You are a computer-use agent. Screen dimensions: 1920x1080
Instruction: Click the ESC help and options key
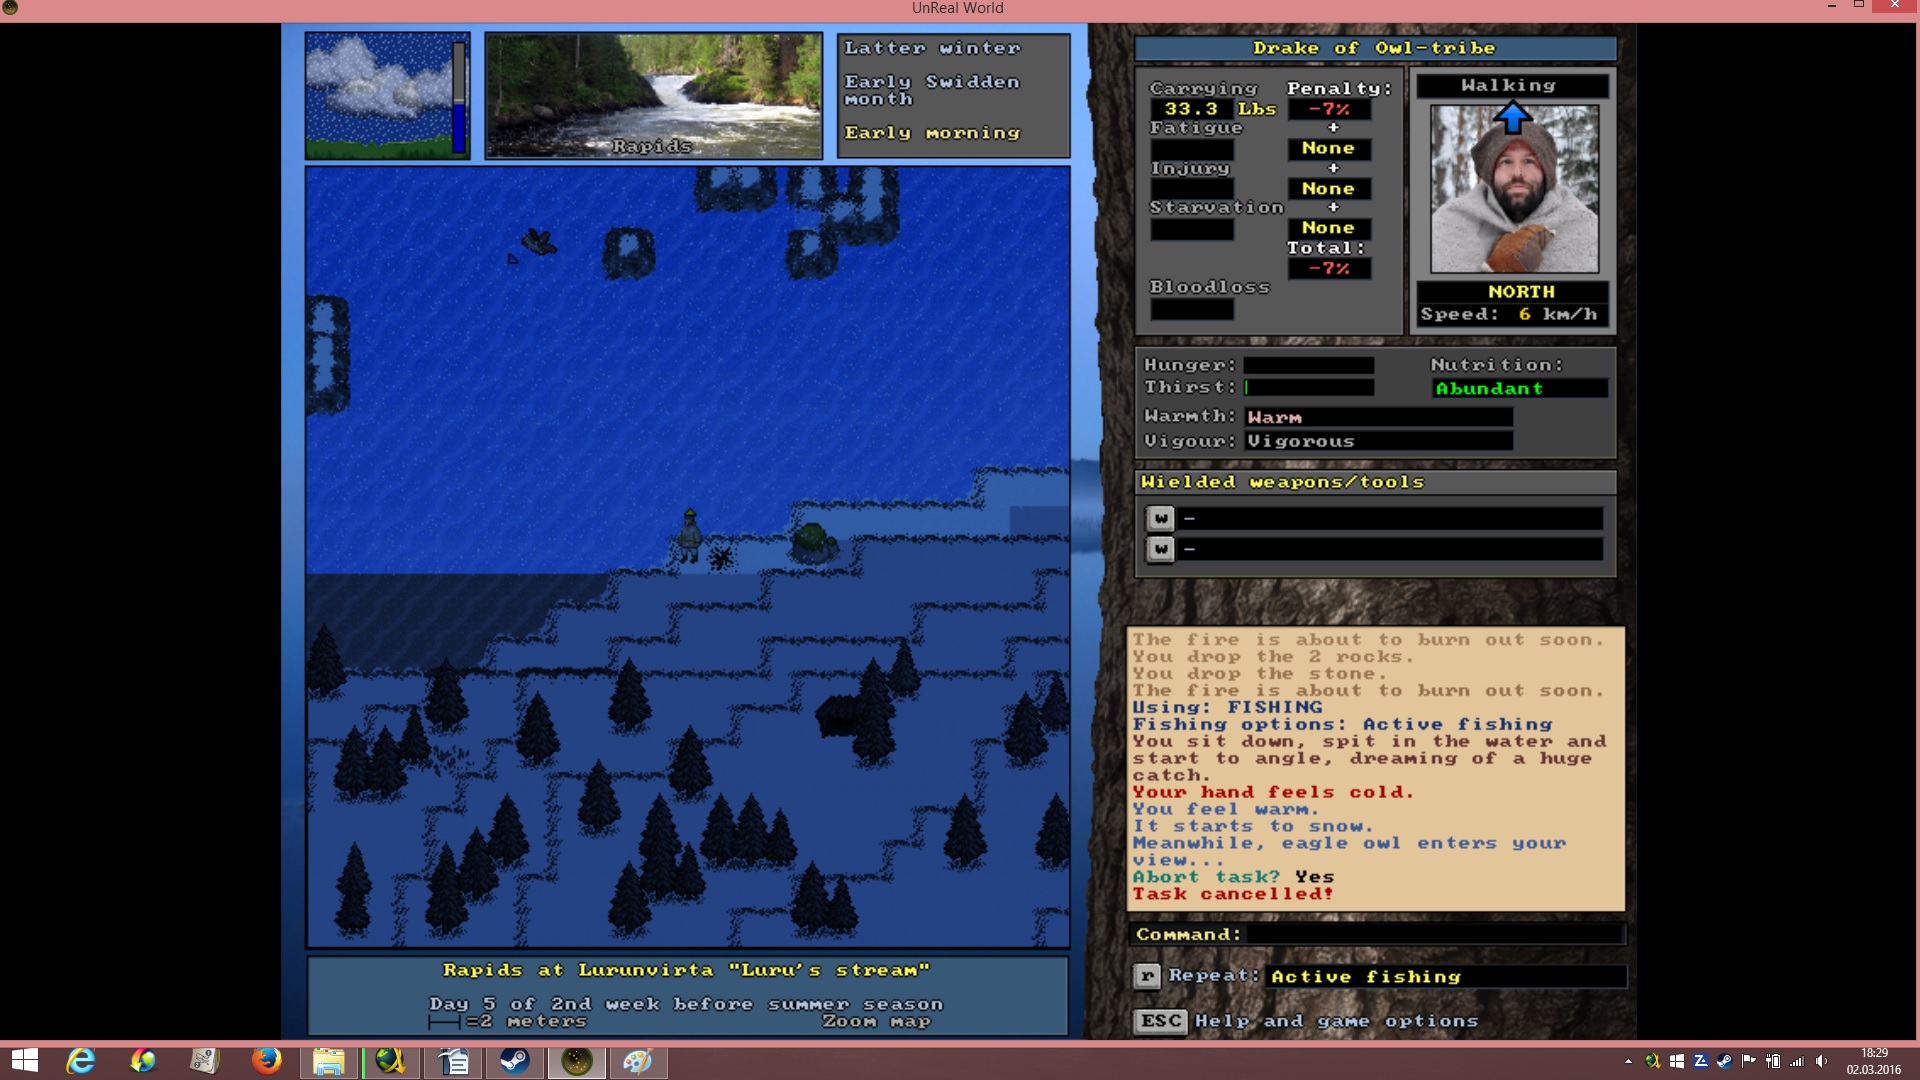(x=1160, y=1021)
